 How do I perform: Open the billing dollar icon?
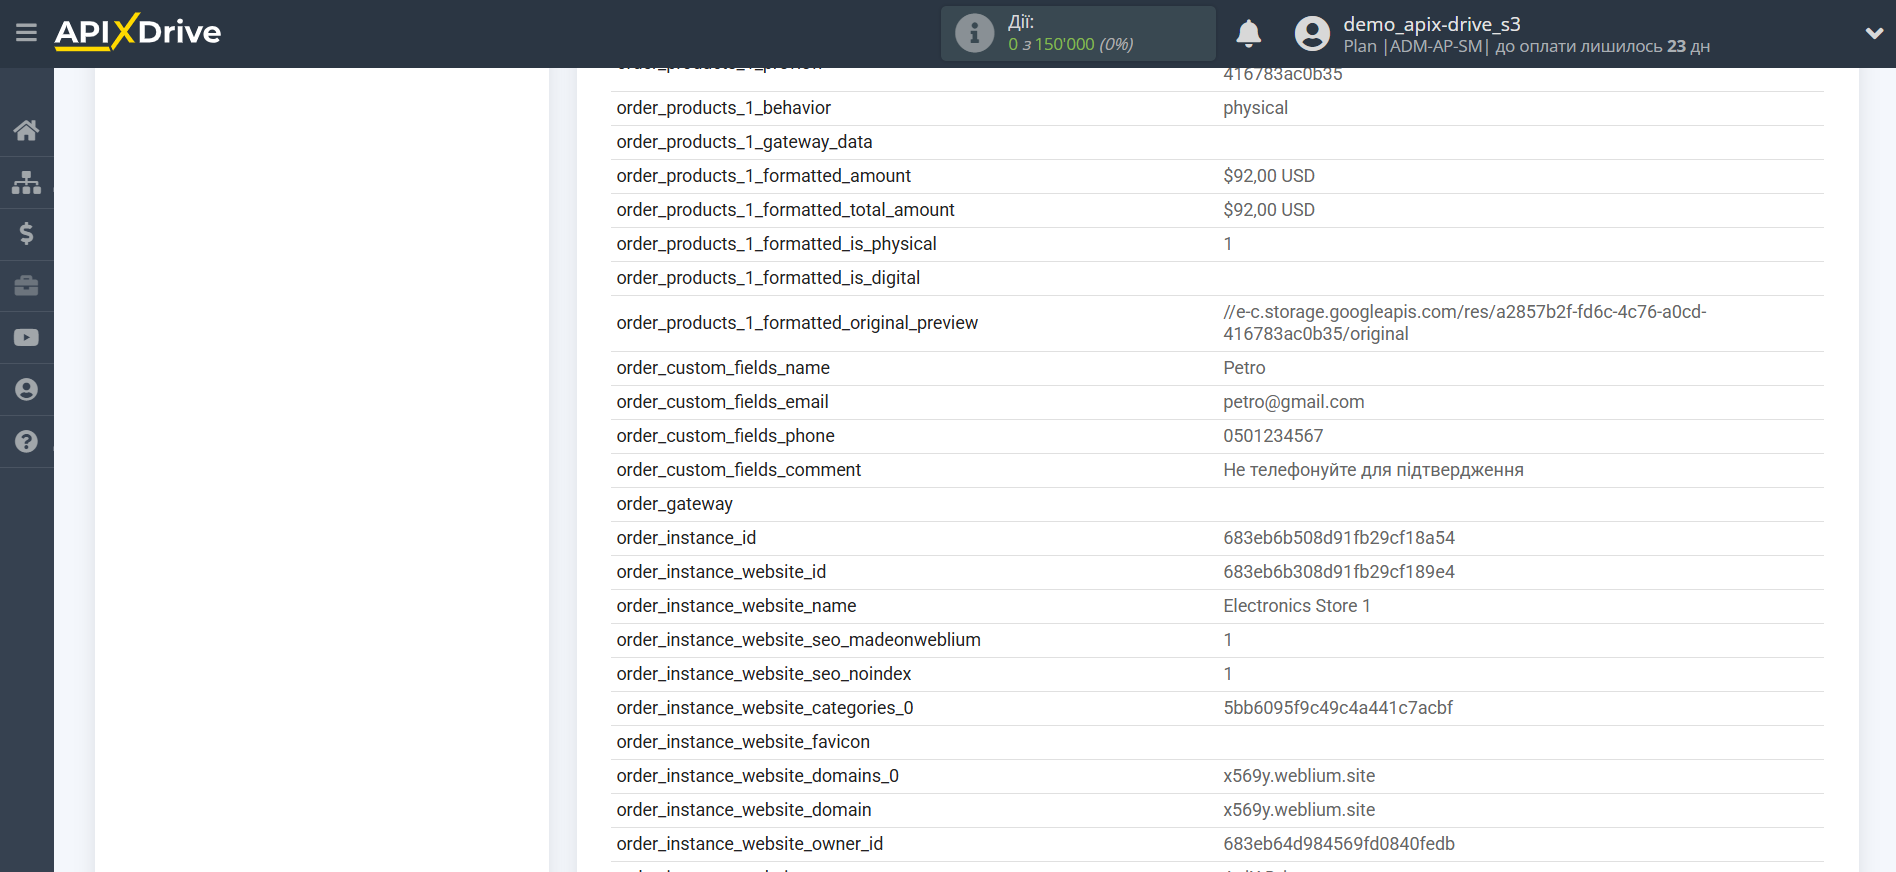(27, 234)
